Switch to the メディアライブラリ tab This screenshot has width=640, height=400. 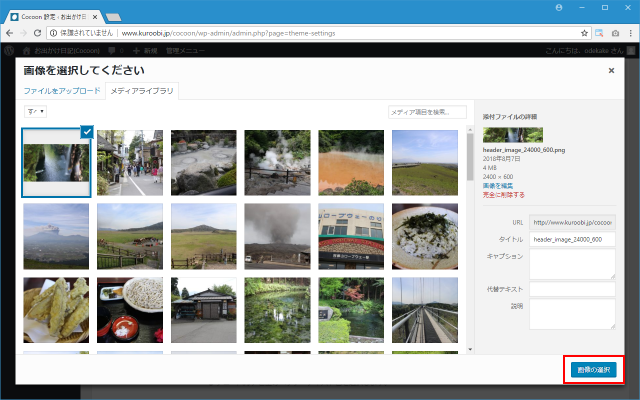tap(142, 91)
